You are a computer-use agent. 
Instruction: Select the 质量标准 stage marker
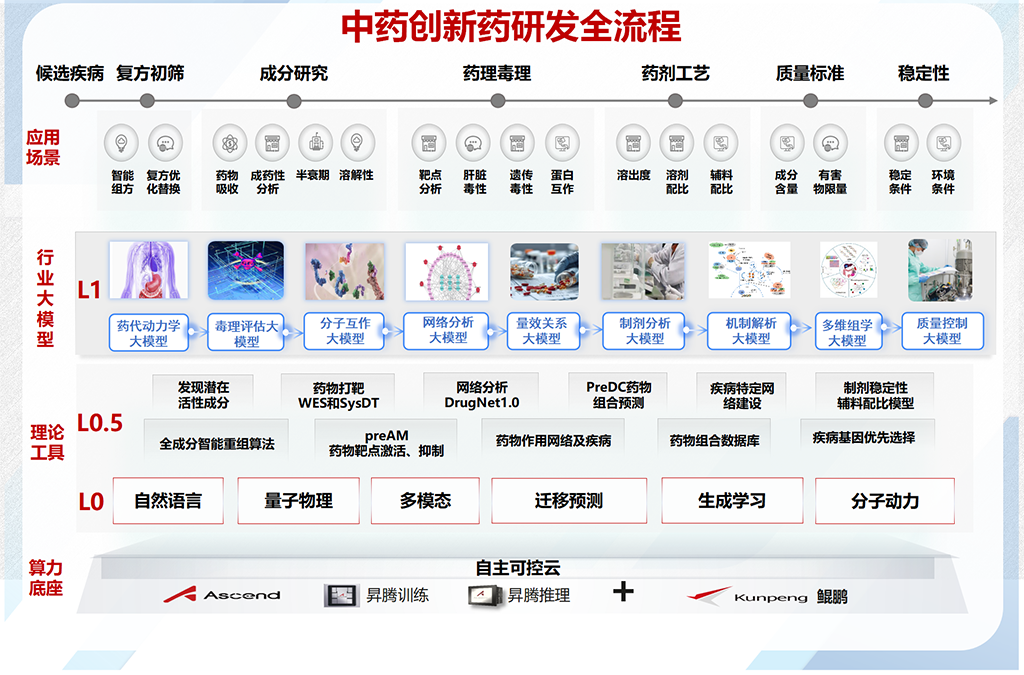point(810,100)
